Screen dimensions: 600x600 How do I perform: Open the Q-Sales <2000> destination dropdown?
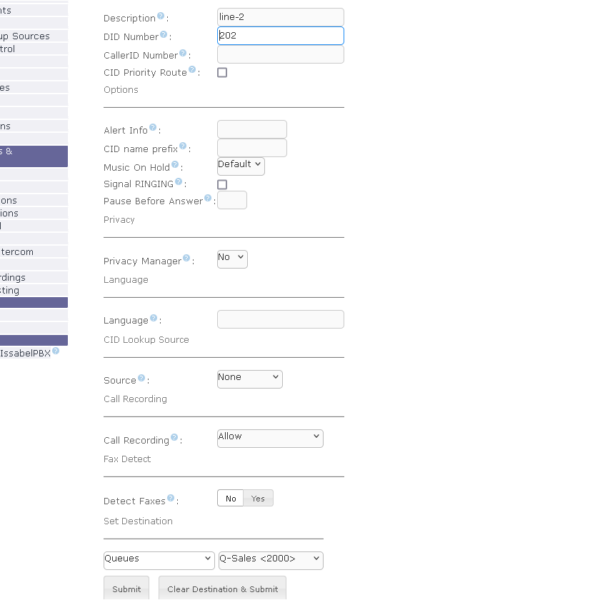click(x=270, y=560)
